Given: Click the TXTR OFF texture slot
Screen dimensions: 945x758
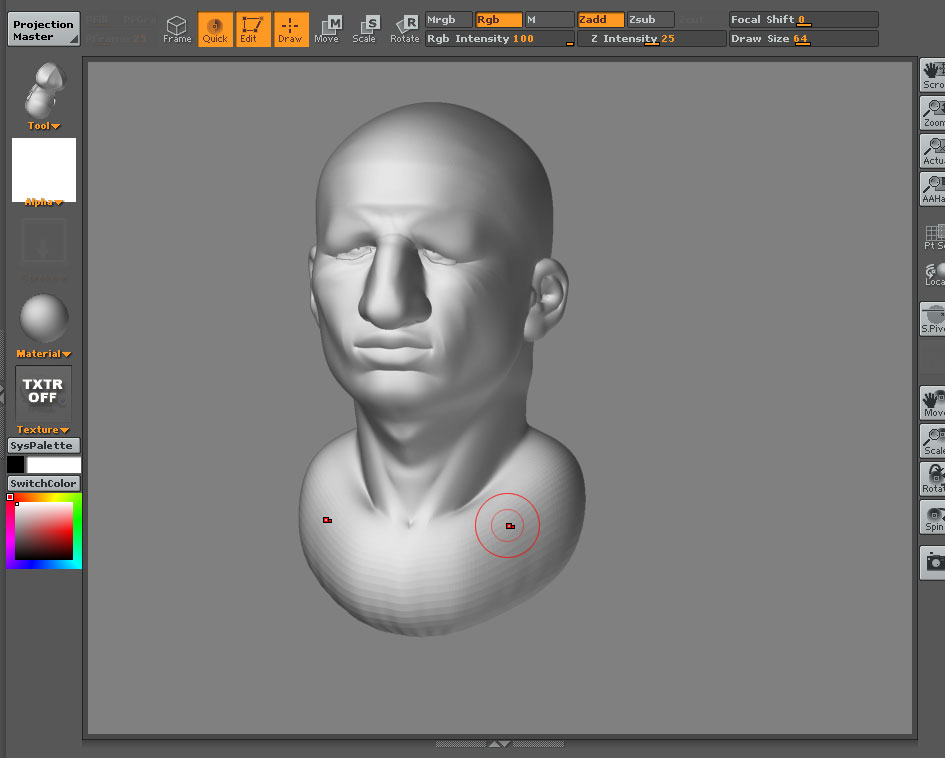Looking at the screenshot, I should 43,392.
